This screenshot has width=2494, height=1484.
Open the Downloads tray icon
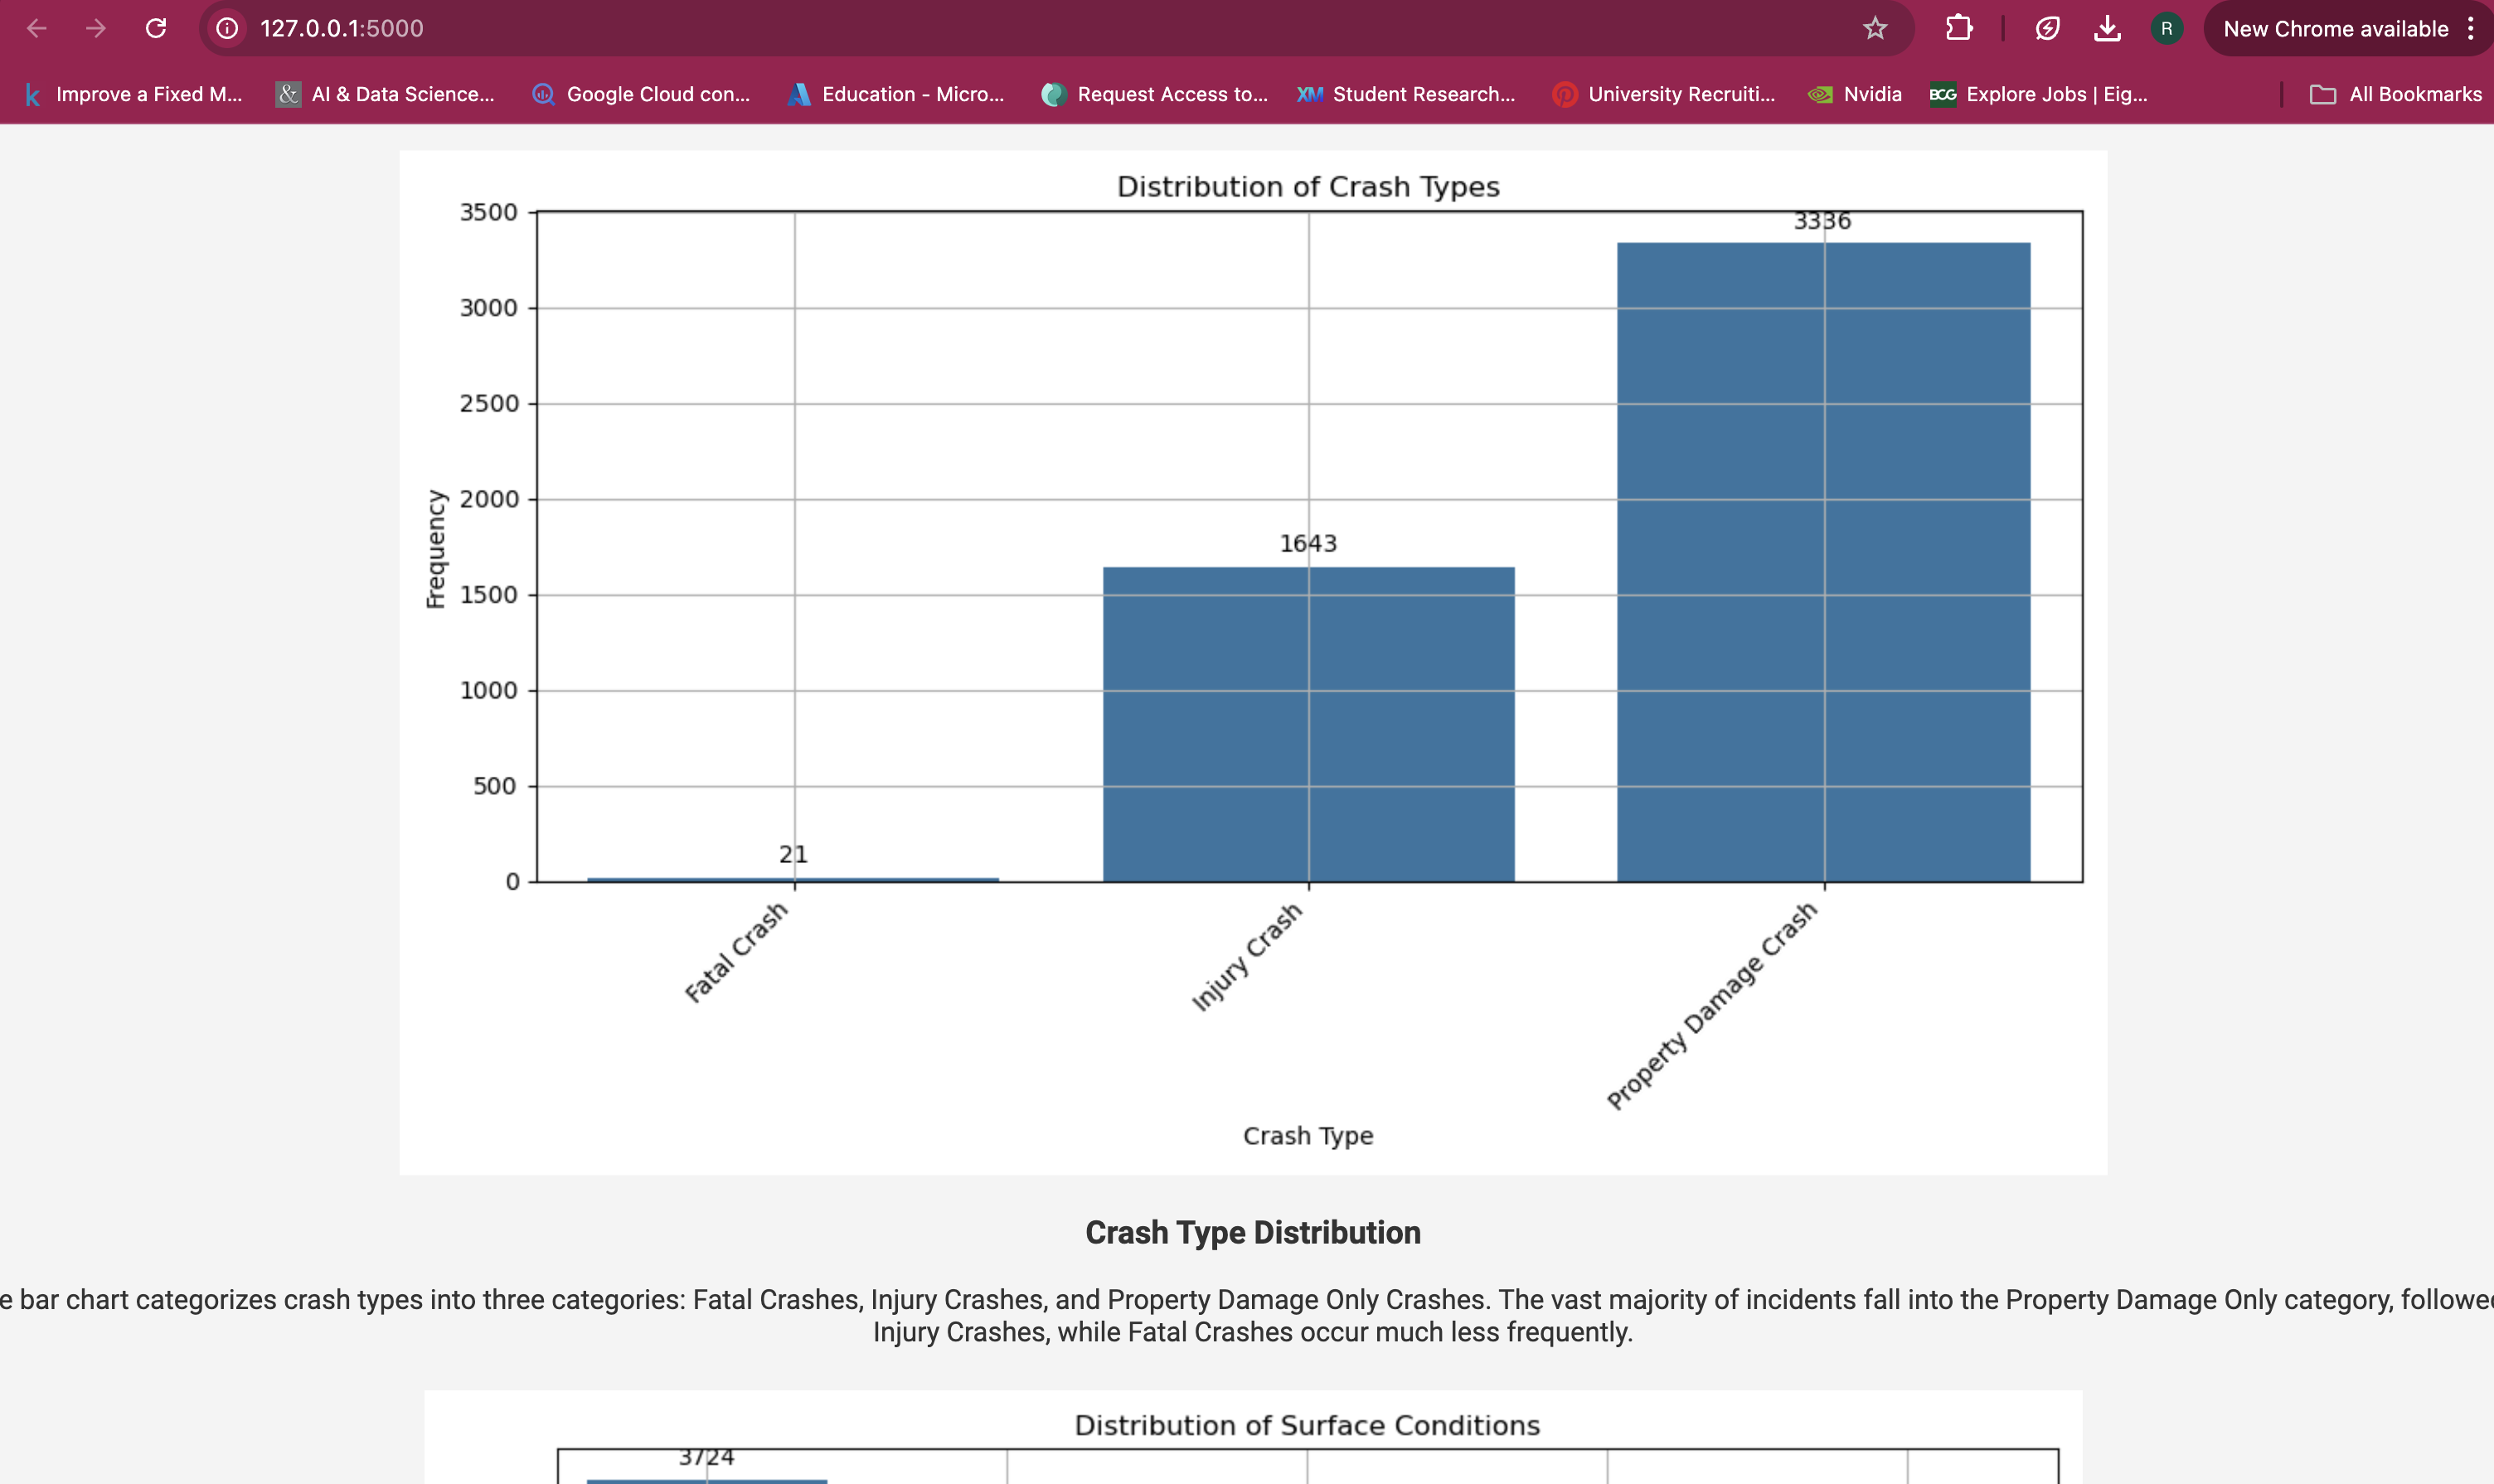coord(2107,28)
